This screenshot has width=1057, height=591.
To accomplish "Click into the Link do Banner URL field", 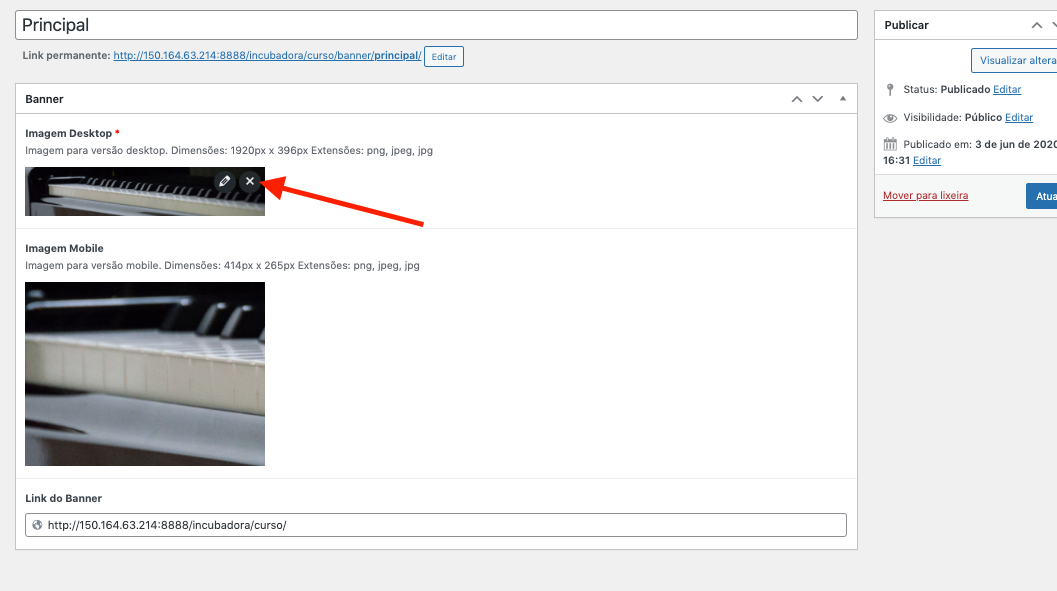I will 440,525.
